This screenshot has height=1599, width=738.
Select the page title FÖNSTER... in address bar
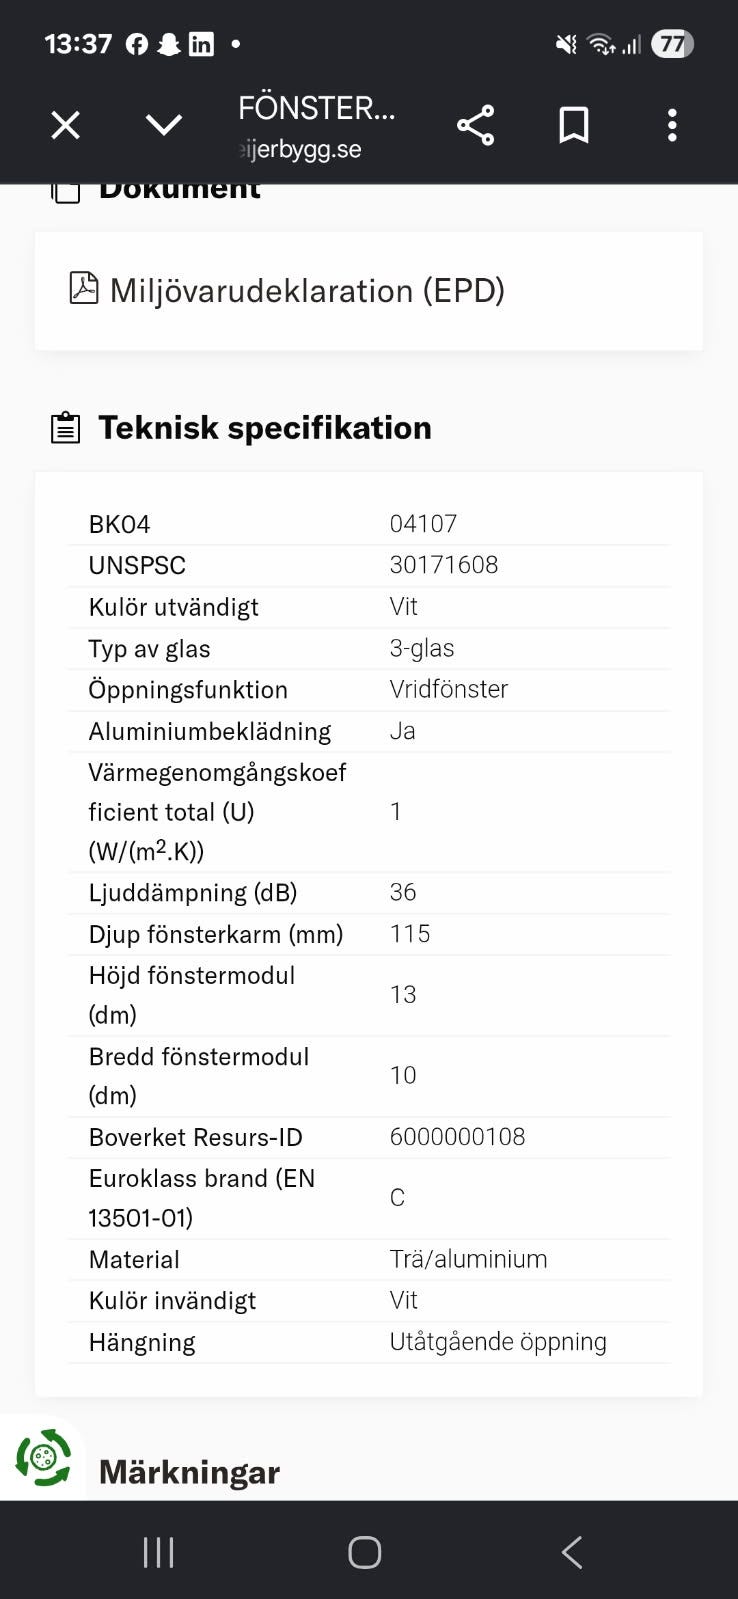317,108
